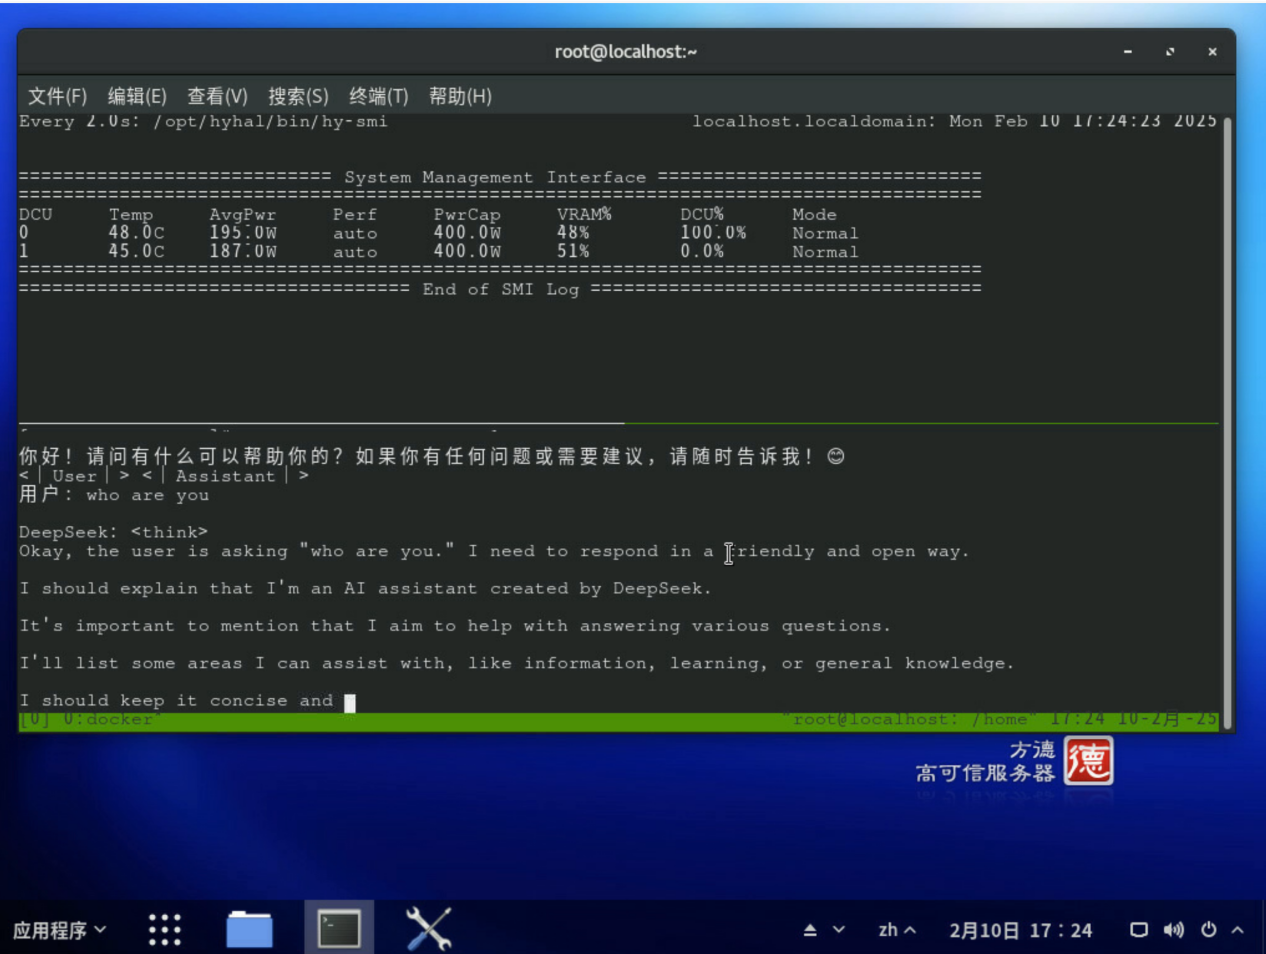Screen dimensions: 1266x954
Task: Click the "用户: who are you" line
Action: pos(114,495)
